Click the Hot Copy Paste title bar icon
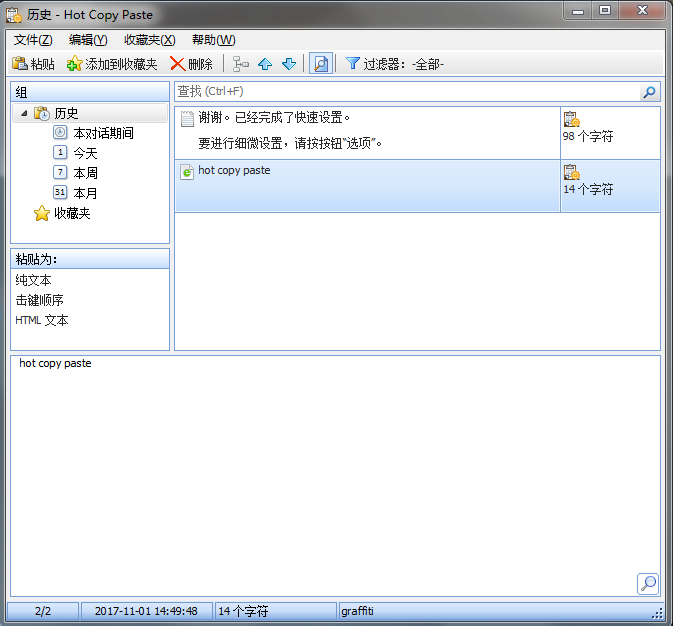The height and width of the screenshot is (626, 673). pos(13,15)
